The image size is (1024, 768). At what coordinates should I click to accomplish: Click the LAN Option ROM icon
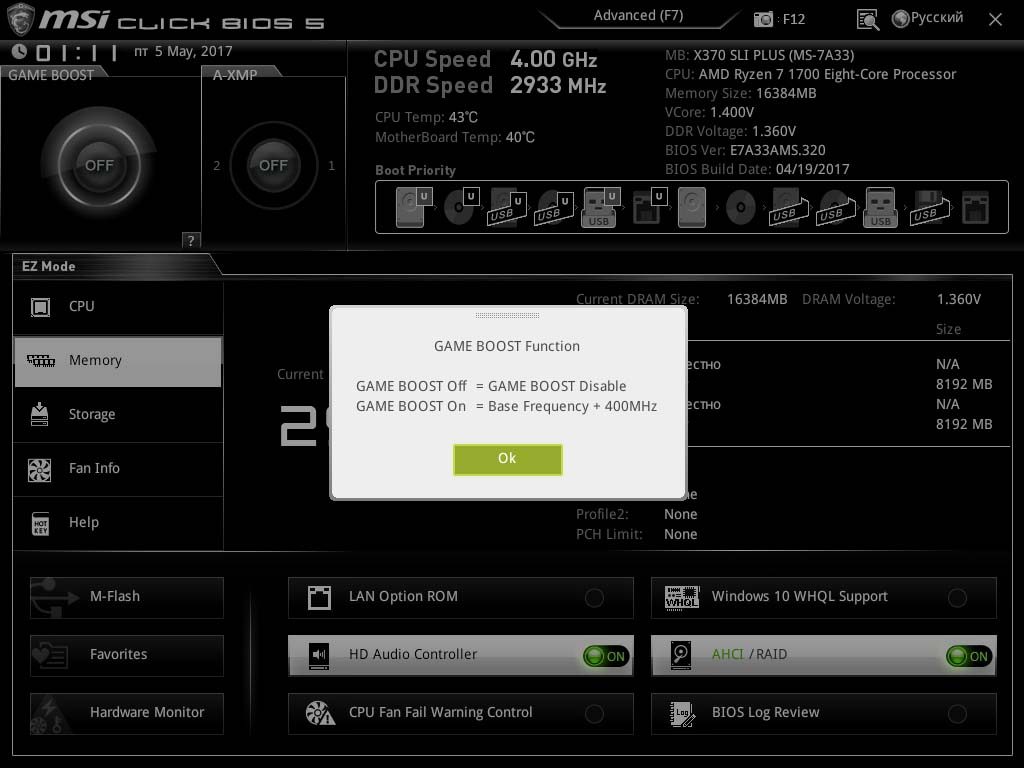[319, 598]
